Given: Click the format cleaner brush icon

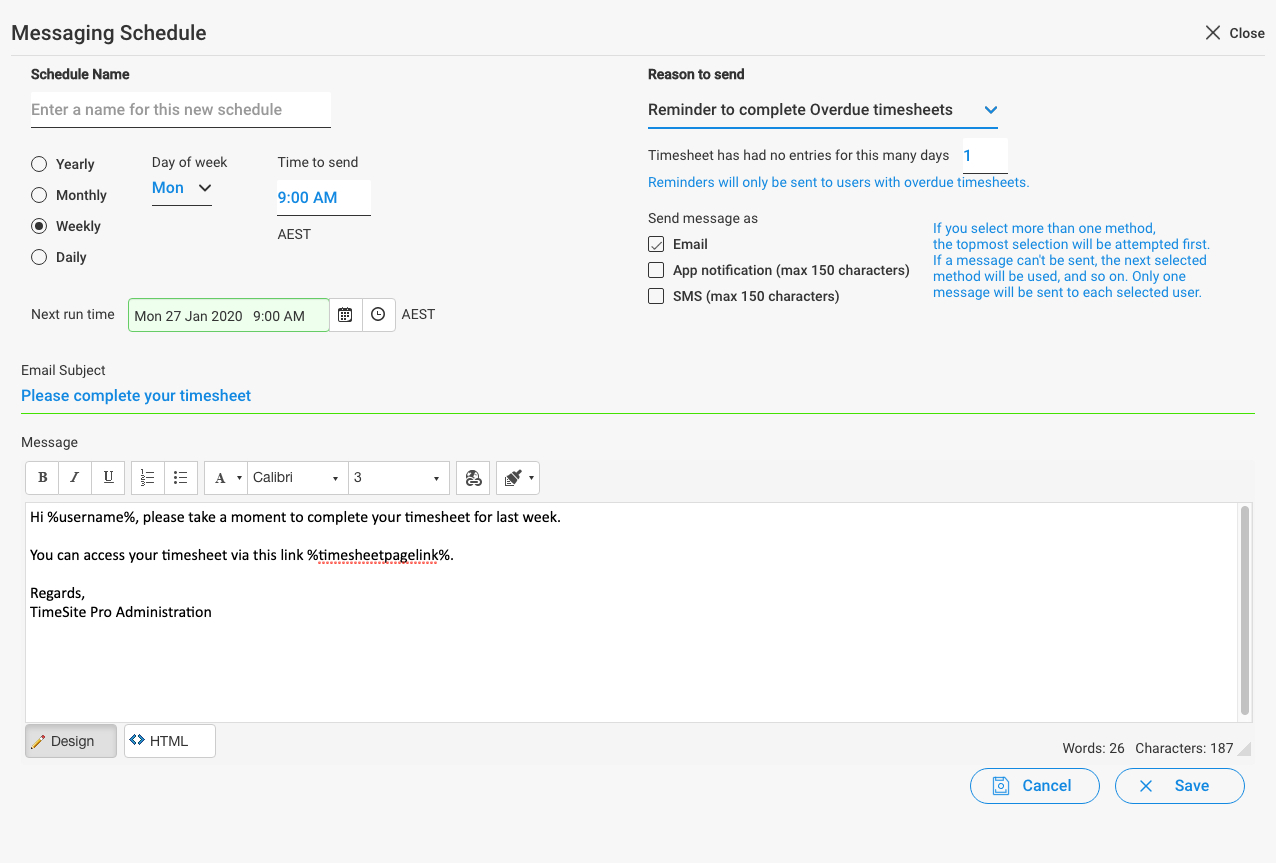Looking at the screenshot, I should coord(513,478).
